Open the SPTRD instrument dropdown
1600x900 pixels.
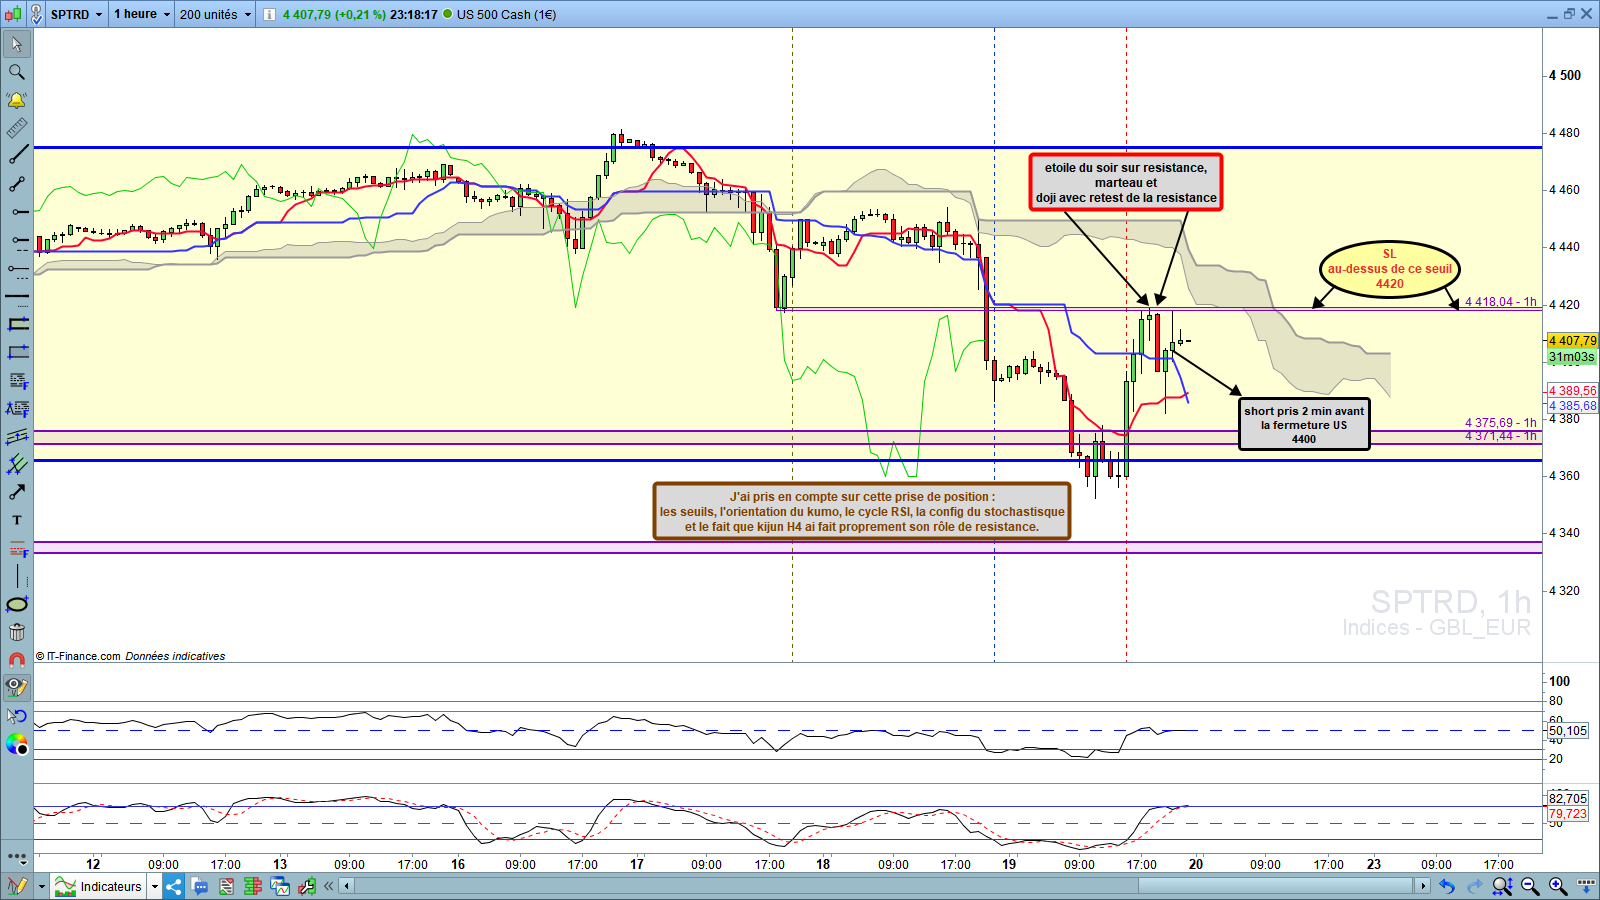(x=77, y=14)
